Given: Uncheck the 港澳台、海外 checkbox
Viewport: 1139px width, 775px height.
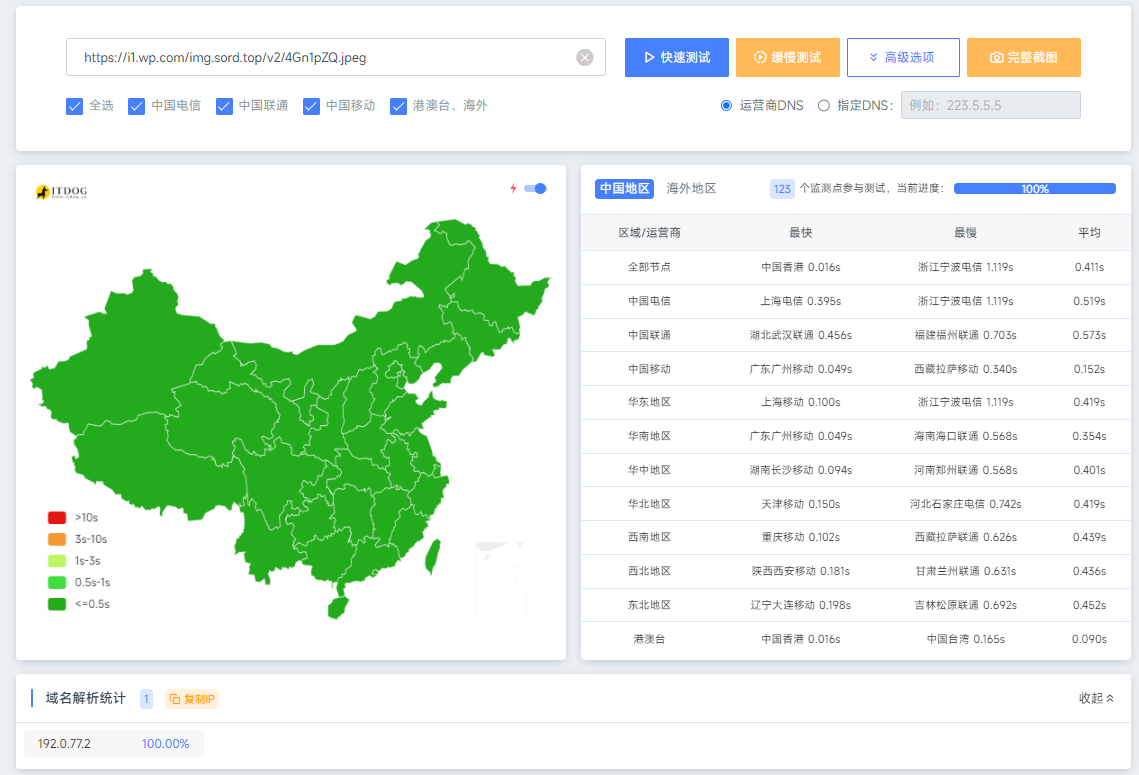Looking at the screenshot, I should (399, 105).
